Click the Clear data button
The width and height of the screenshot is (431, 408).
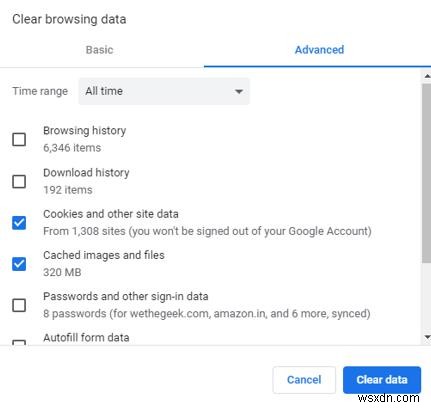pyautogui.click(x=382, y=380)
